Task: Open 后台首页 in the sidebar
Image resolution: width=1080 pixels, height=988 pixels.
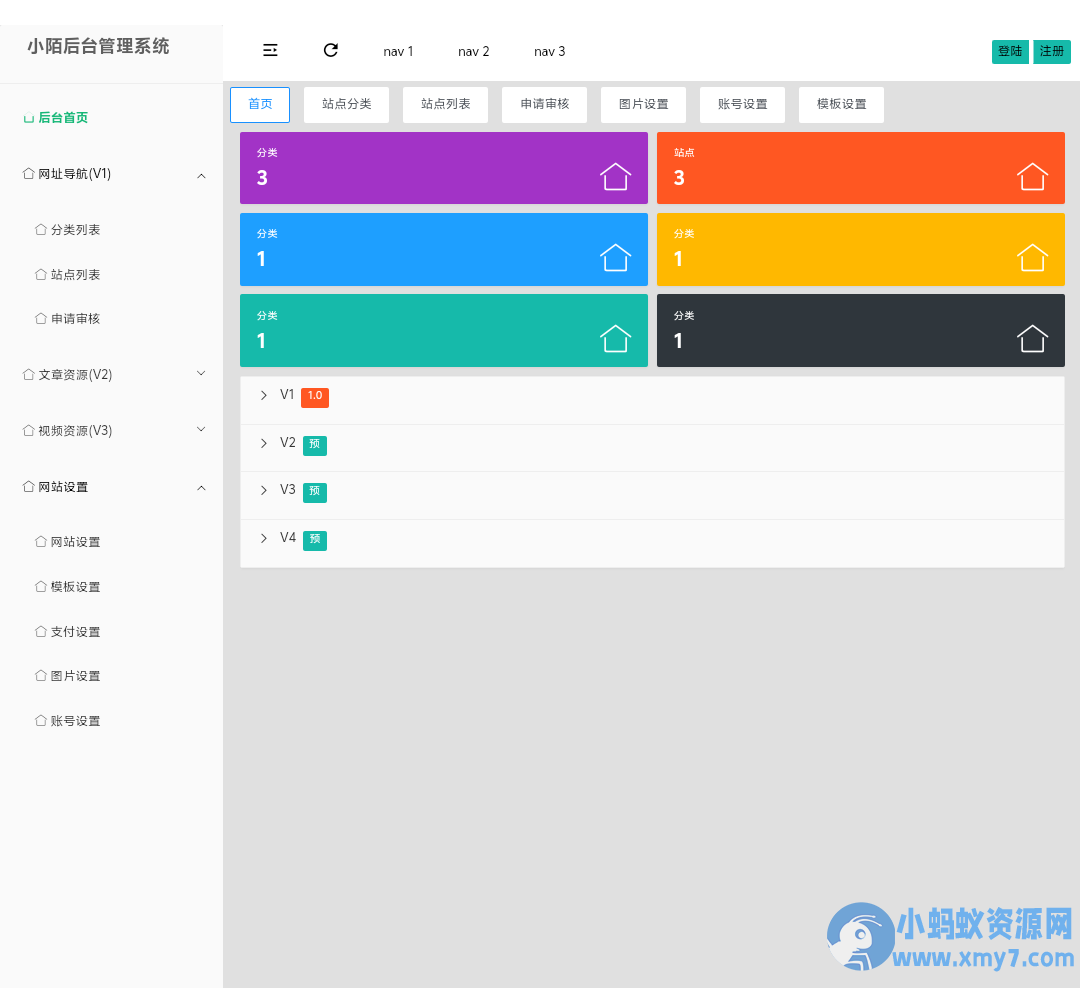Action: click(63, 118)
